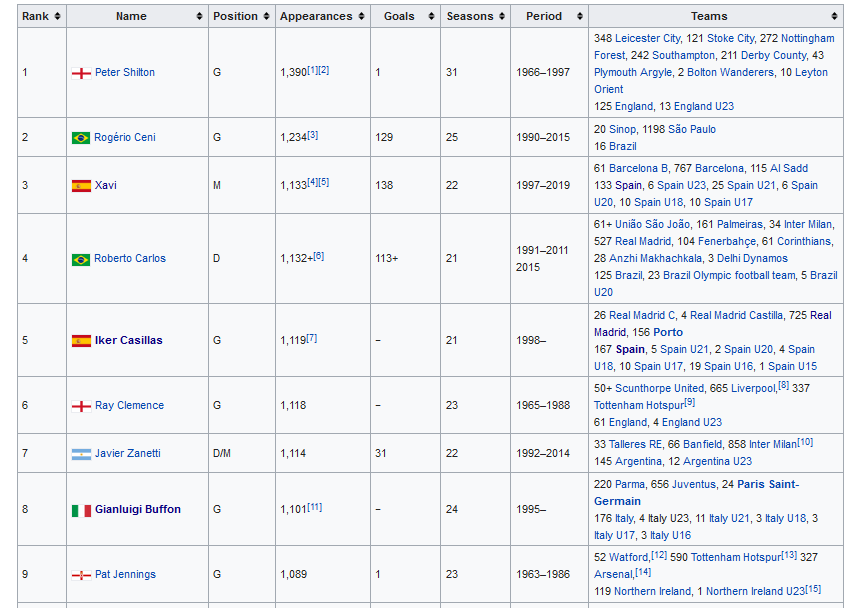Sort table by Rank column arrows

pyautogui.click(x=57, y=16)
